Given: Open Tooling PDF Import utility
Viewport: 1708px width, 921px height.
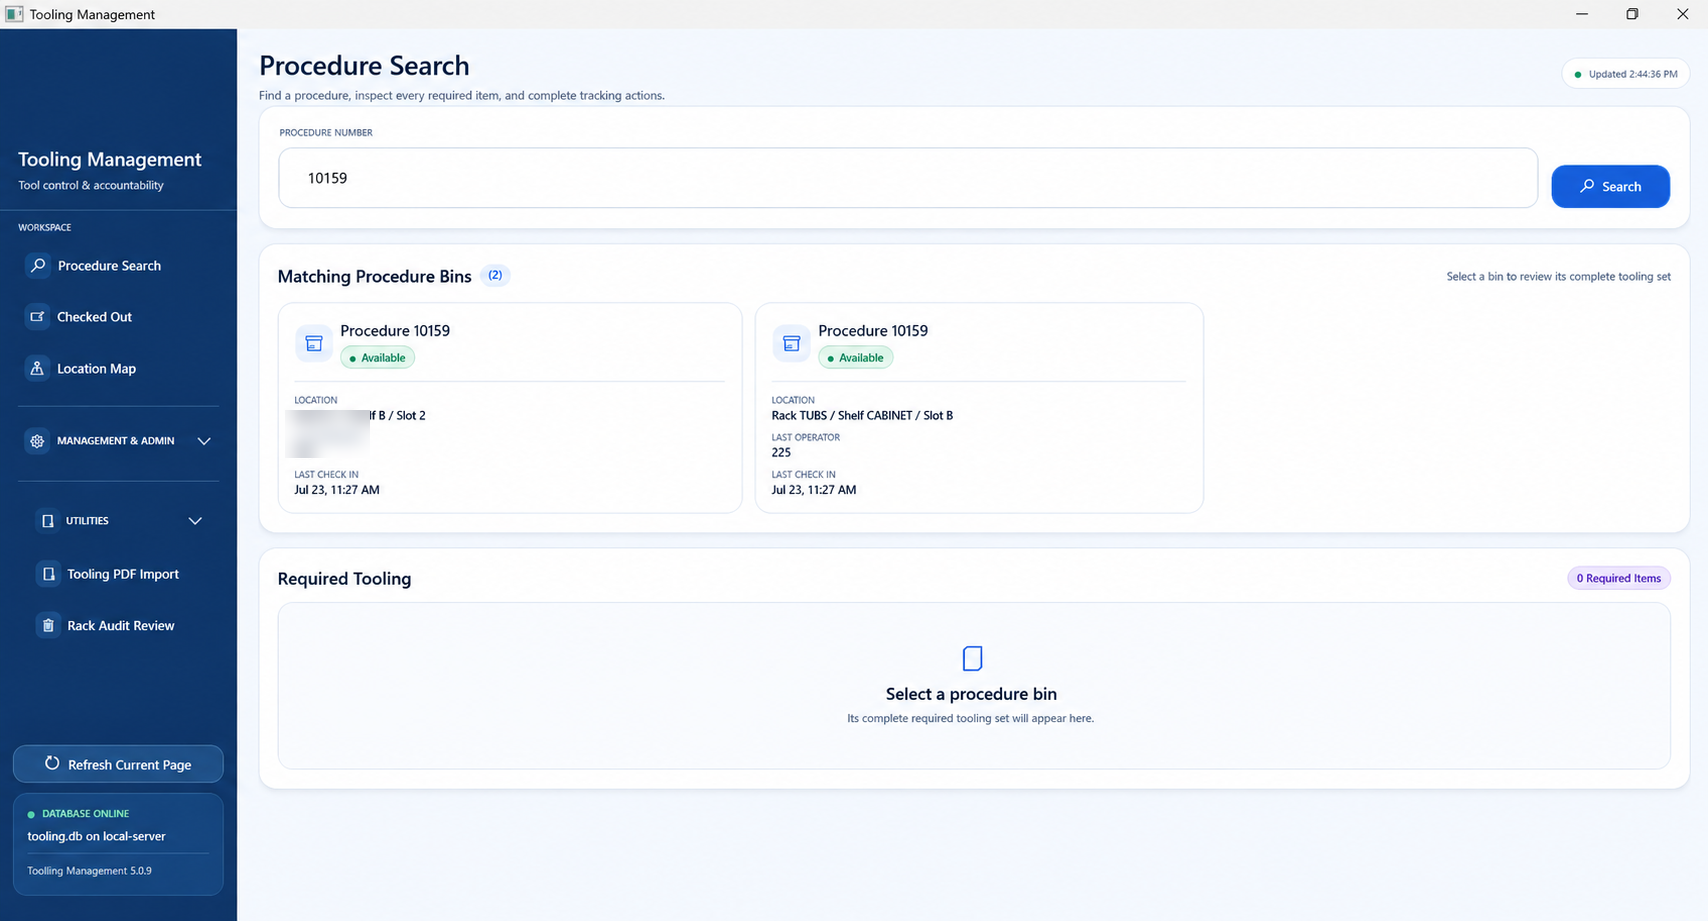Looking at the screenshot, I should pos(123,574).
